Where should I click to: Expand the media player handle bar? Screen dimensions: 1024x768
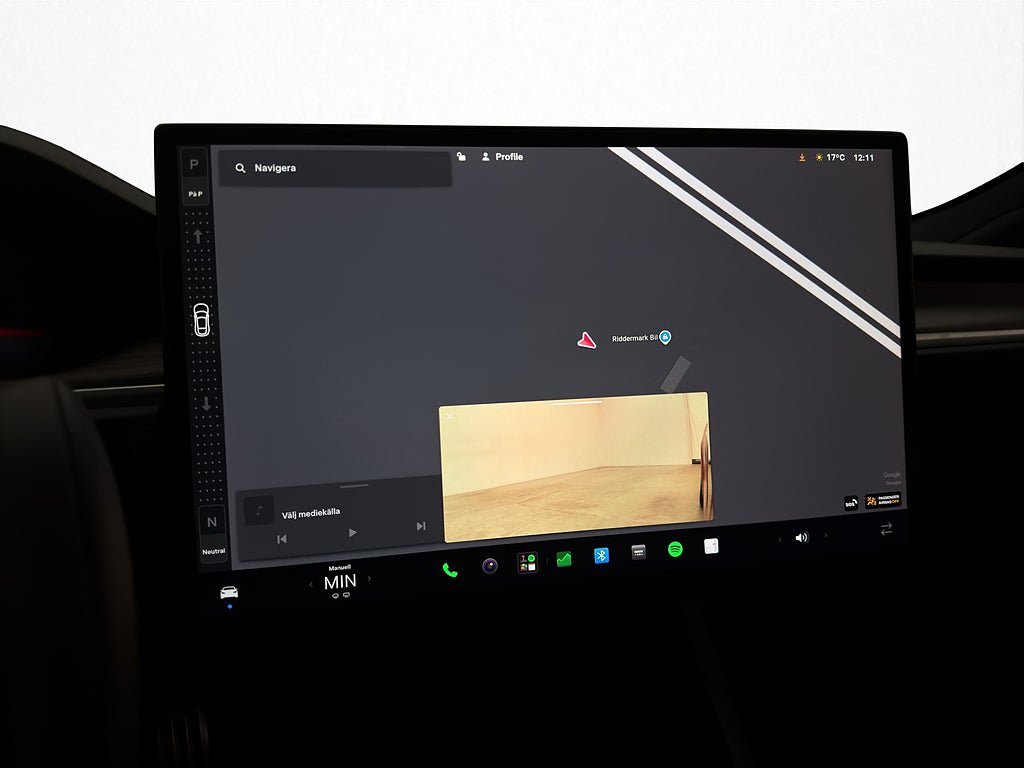[x=354, y=485]
